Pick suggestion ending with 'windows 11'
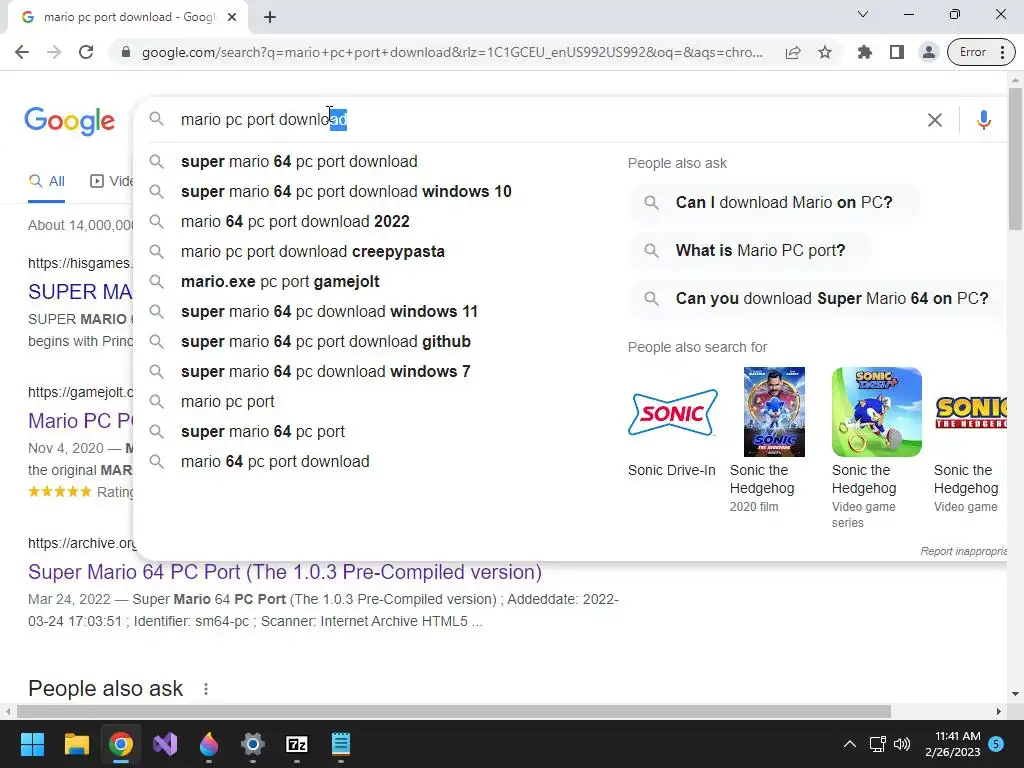Screen dimensions: 1024x768 click(329, 312)
